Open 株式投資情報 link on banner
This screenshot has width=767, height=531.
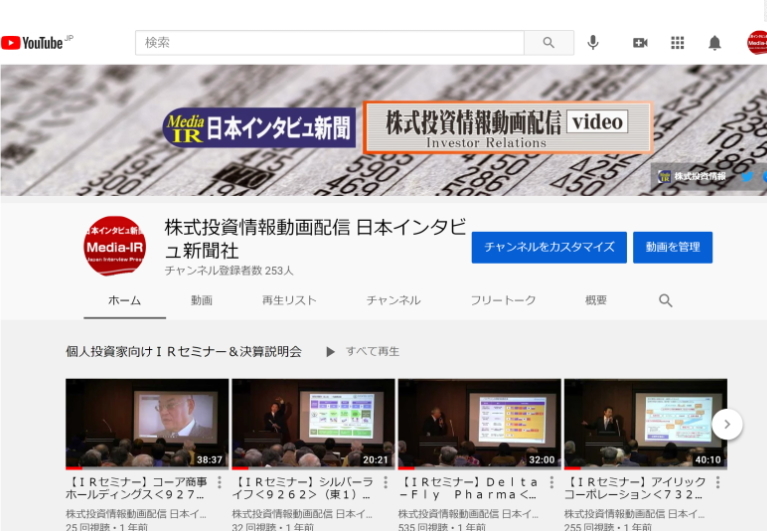[x=692, y=177]
